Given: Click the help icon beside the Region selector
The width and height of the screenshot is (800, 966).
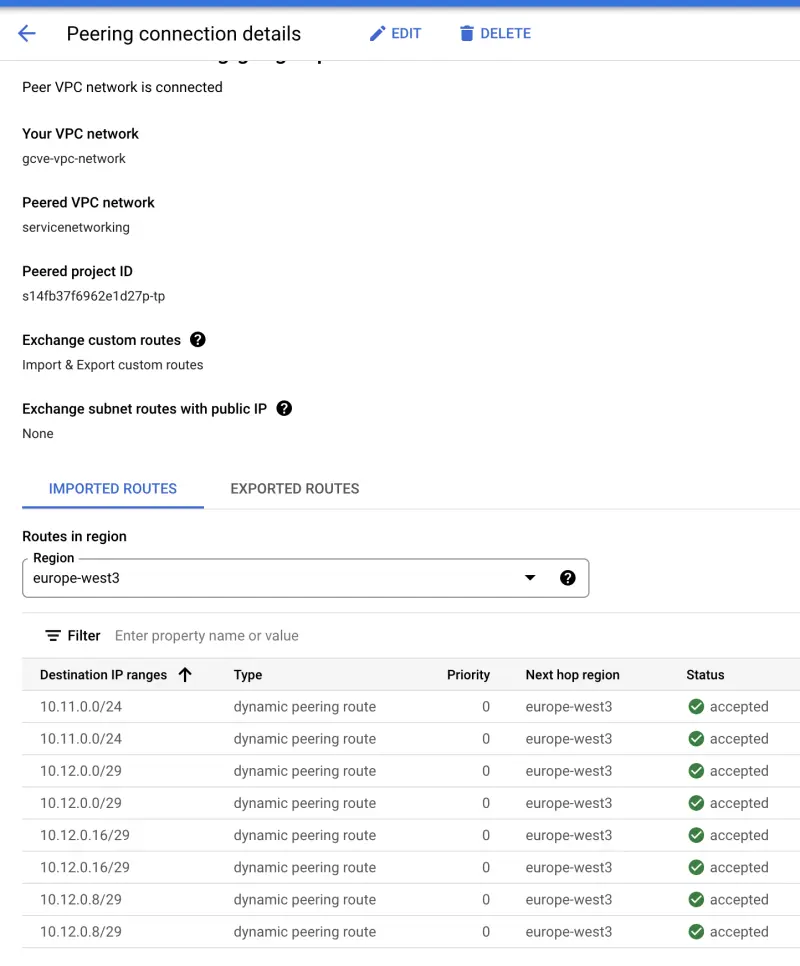Looking at the screenshot, I should pyautogui.click(x=568, y=578).
